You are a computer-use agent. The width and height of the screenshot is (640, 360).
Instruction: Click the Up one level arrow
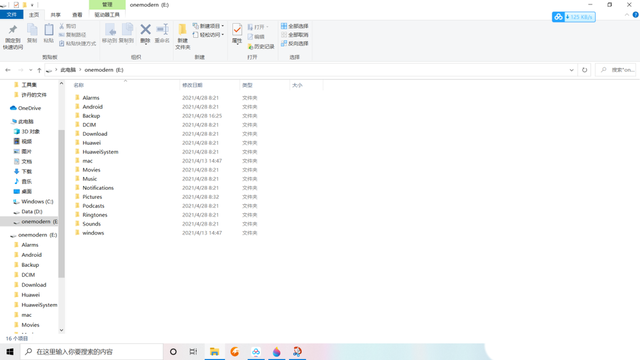coord(39,70)
